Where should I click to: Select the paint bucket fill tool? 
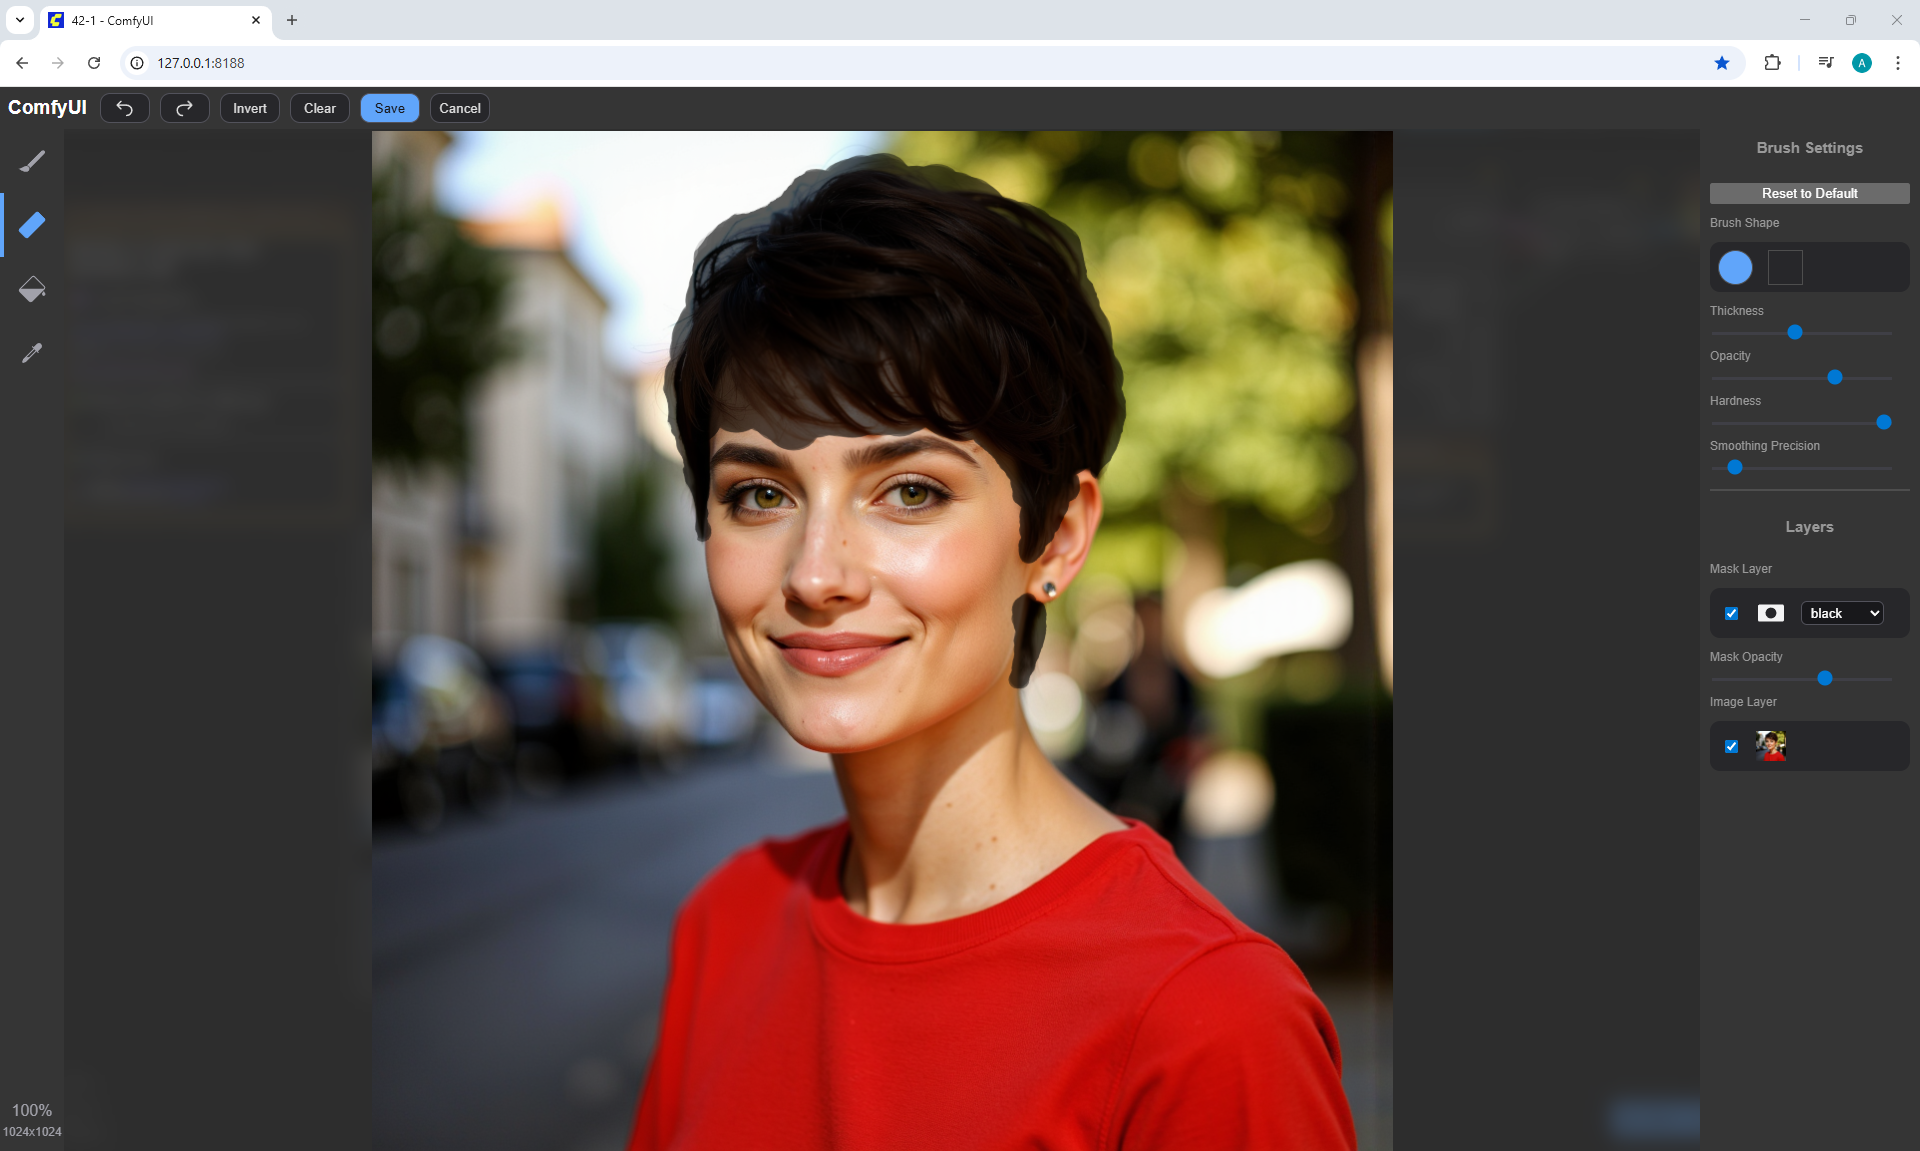[x=32, y=289]
